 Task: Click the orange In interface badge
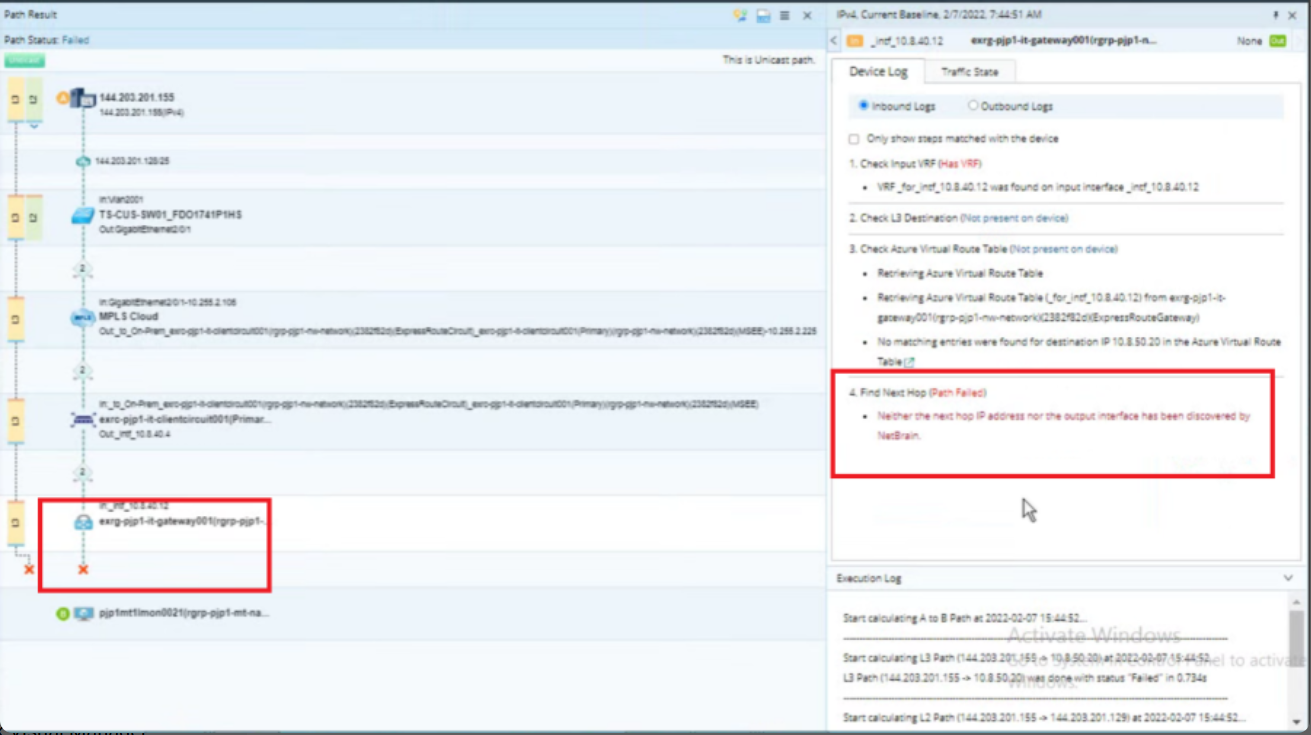(x=854, y=41)
